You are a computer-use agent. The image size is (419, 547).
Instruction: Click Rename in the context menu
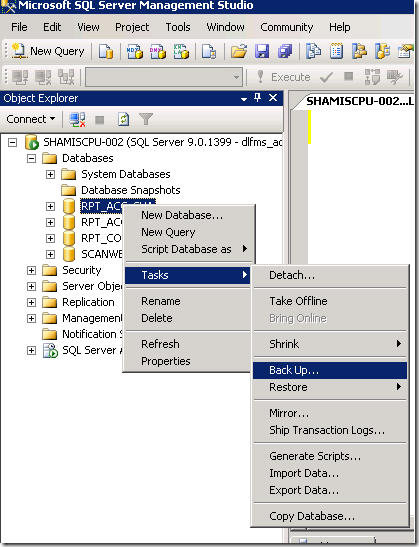tap(188, 301)
